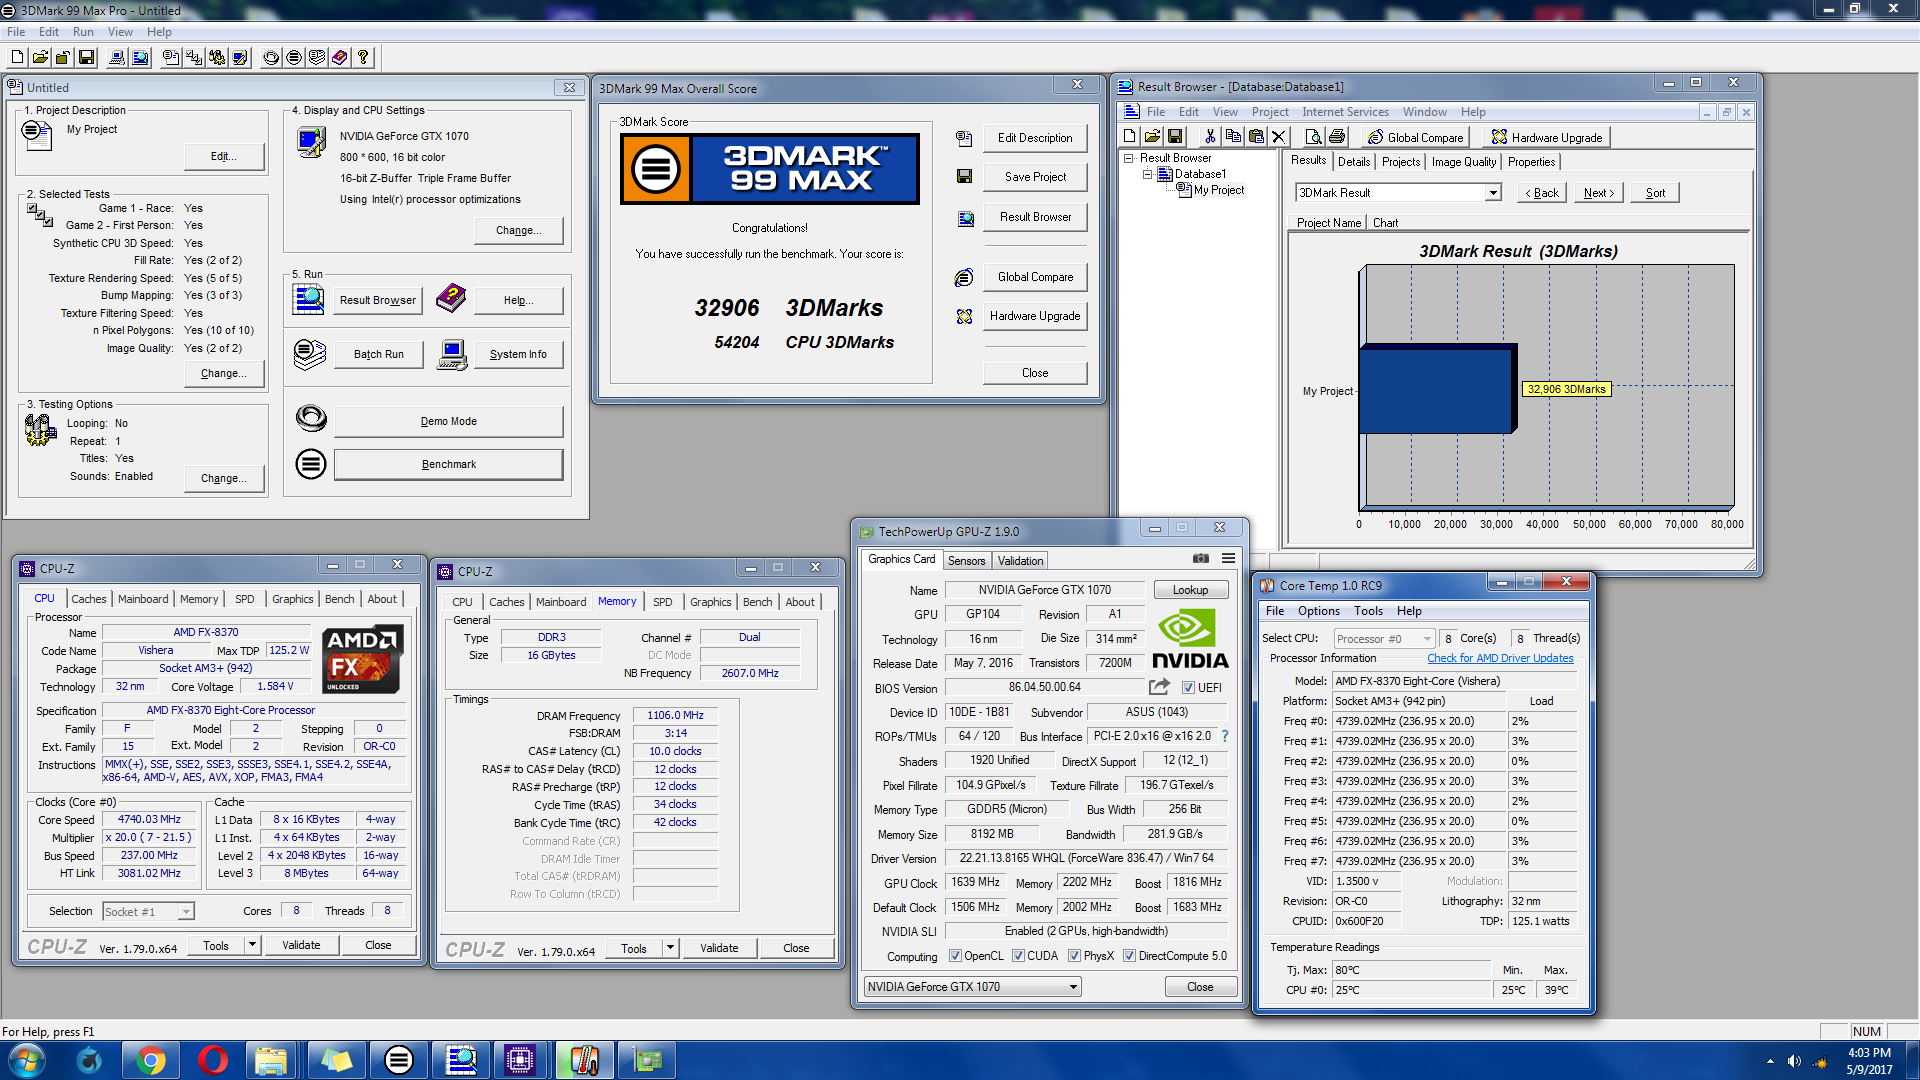Click Delete X icon in Result Browser
The height and width of the screenshot is (1080, 1920).
point(1278,137)
